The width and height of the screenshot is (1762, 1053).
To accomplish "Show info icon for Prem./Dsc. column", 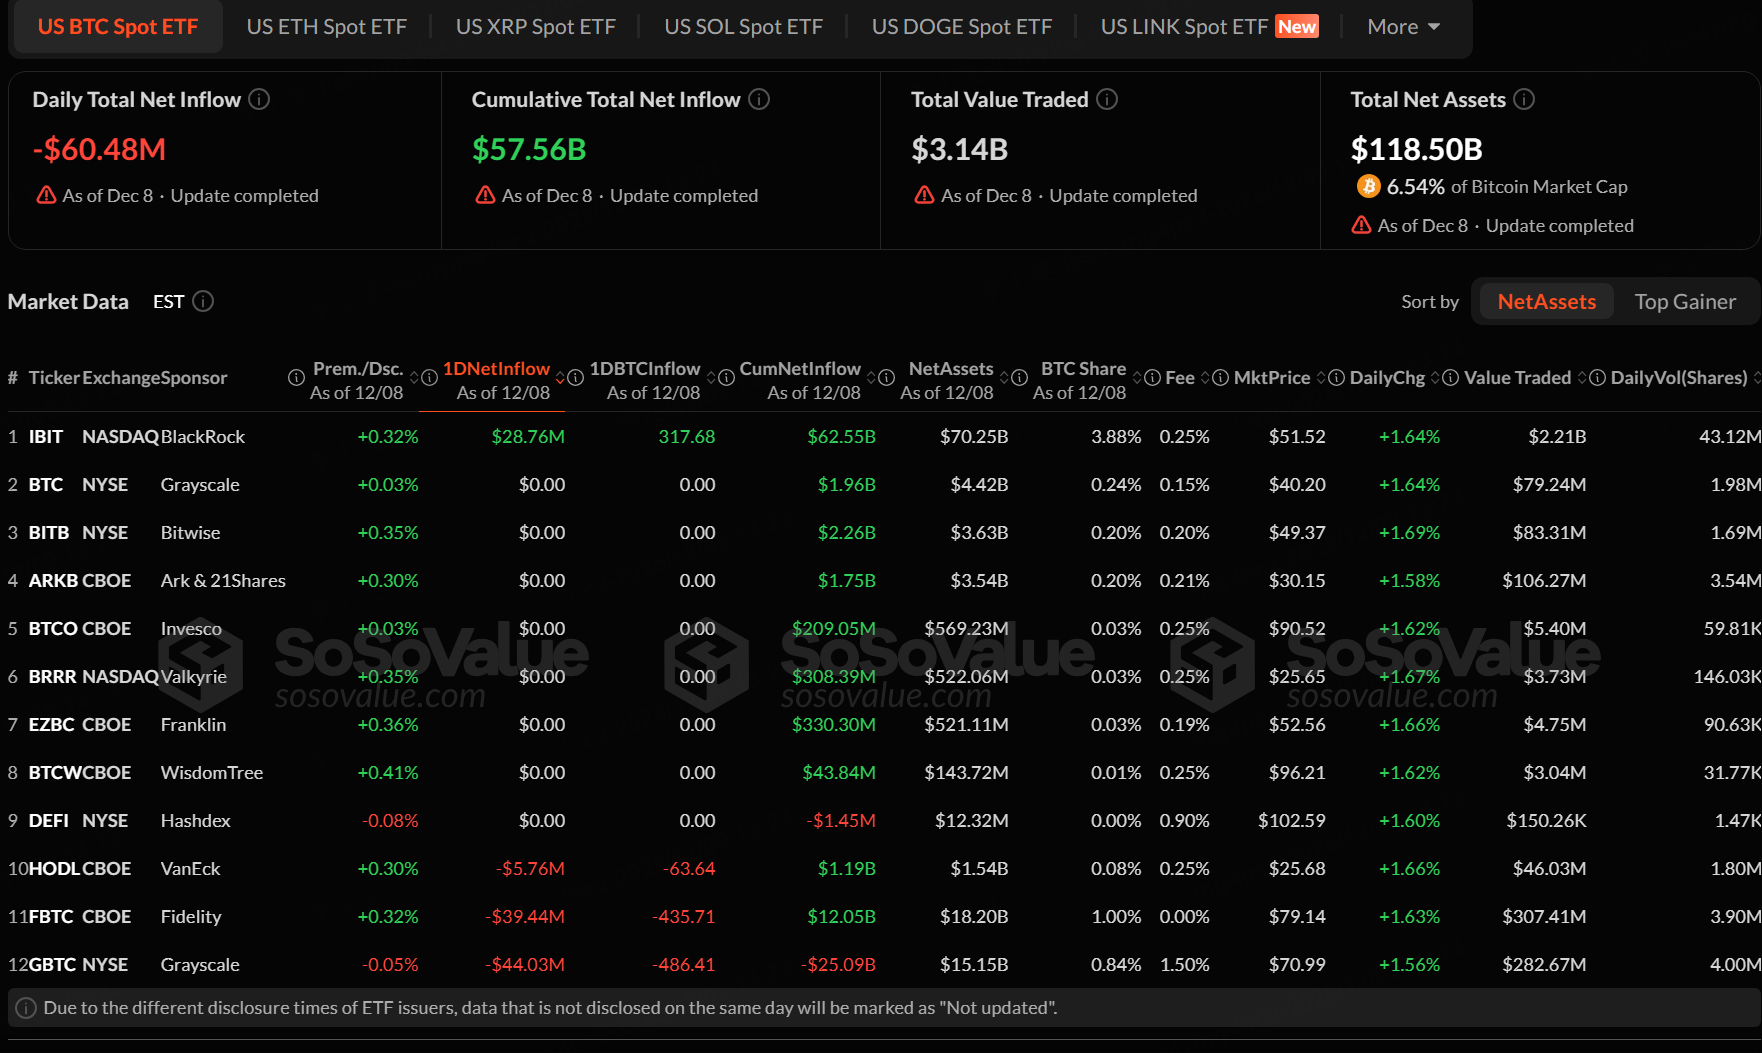I will point(296,378).
